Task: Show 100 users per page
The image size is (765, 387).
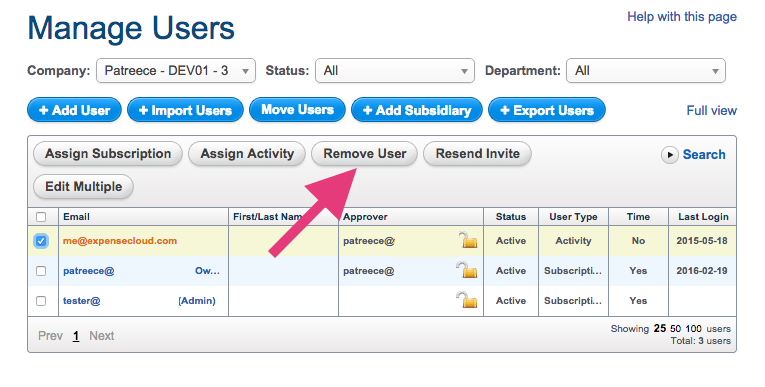Action: click(693, 328)
